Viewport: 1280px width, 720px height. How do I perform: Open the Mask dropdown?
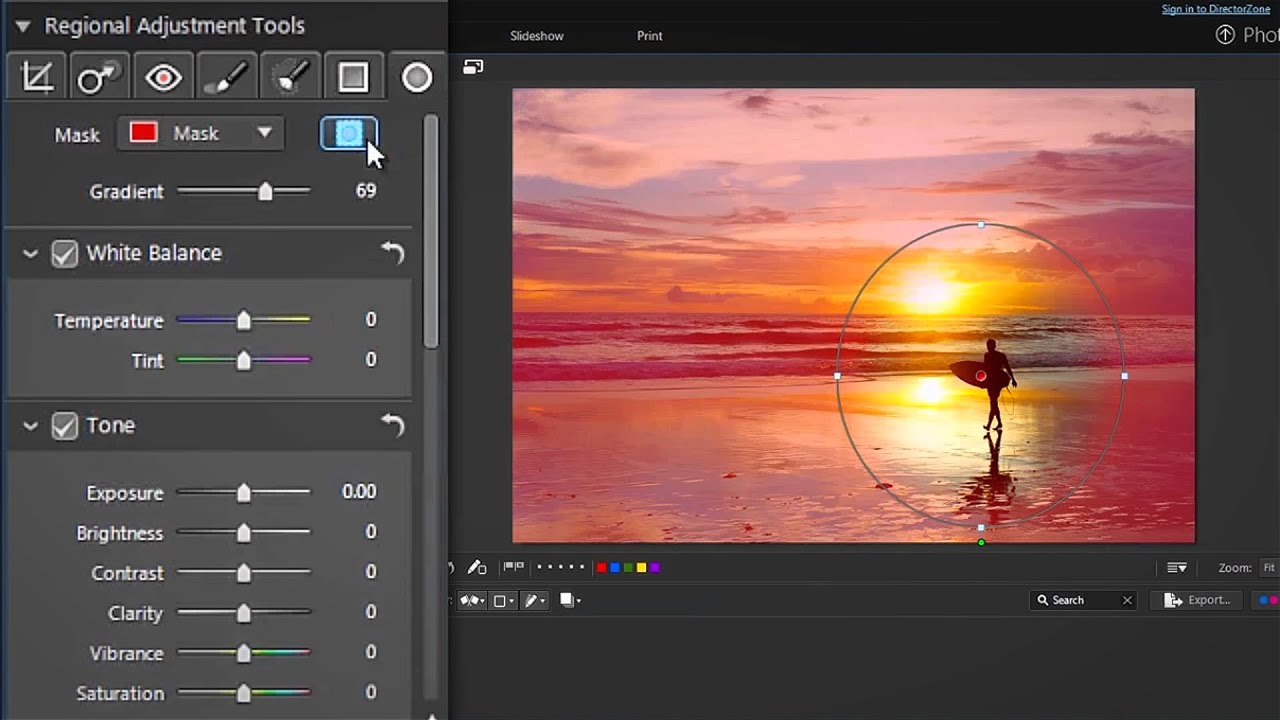(x=201, y=133)
